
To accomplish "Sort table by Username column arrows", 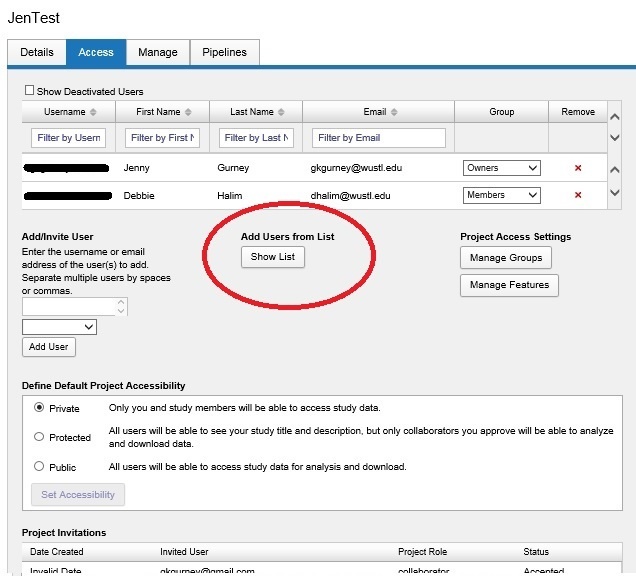I will tap(94, 112).
